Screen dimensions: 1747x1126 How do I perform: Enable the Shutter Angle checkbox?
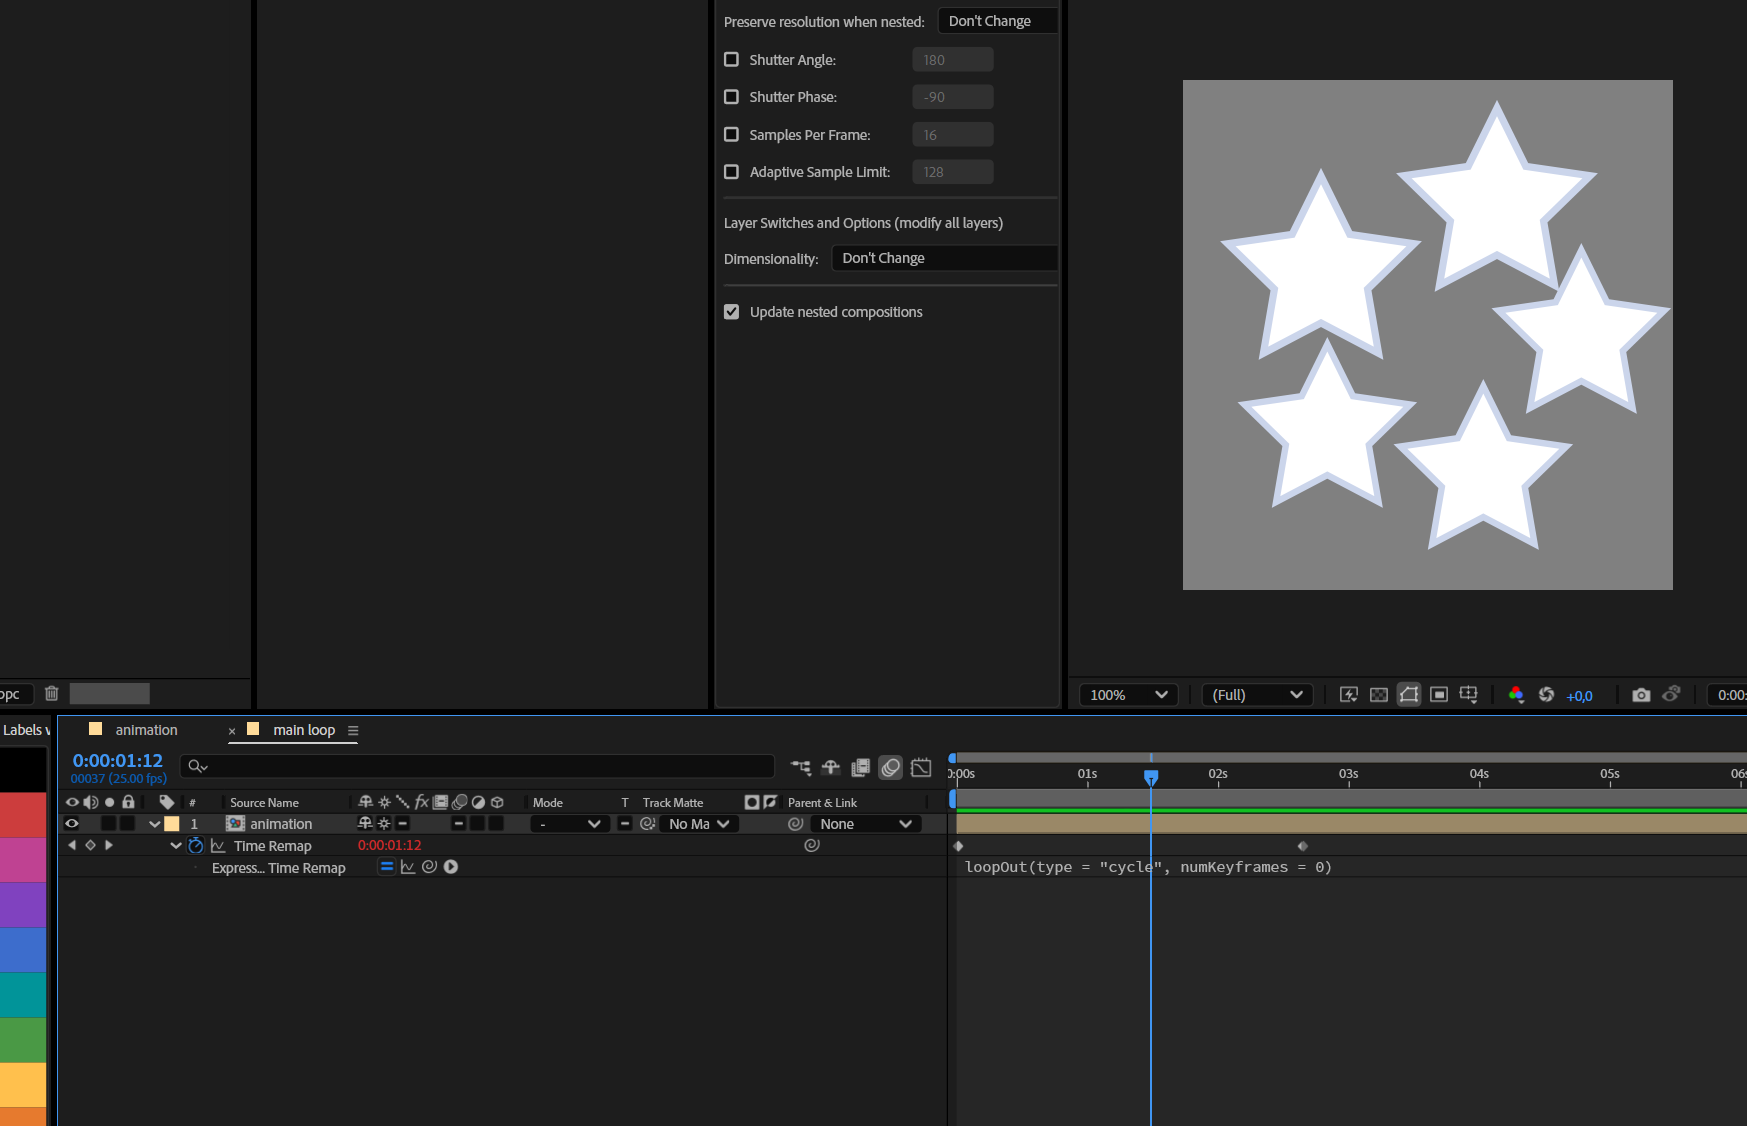coord(731,59)
